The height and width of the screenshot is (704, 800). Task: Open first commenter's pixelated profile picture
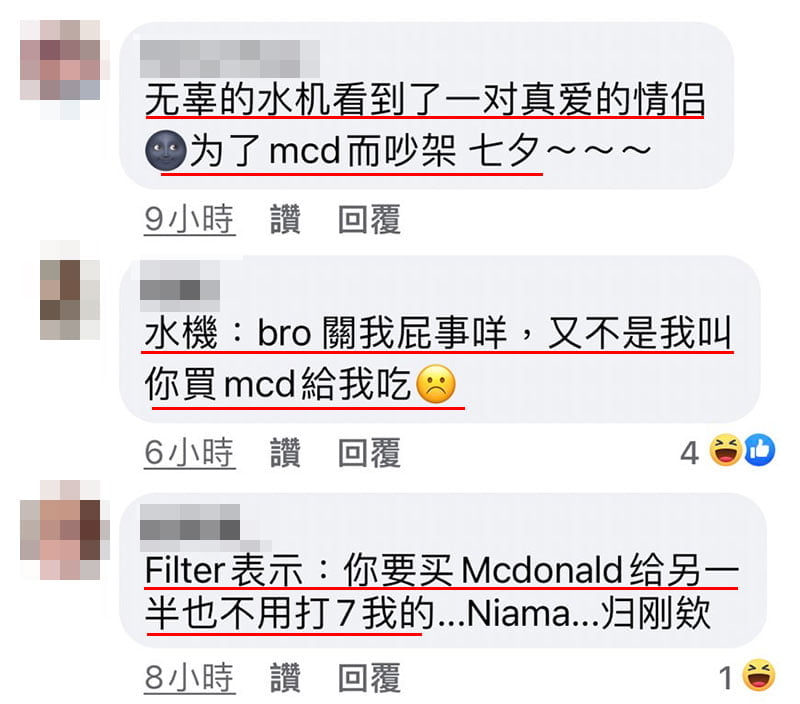(x=65, y=69)
